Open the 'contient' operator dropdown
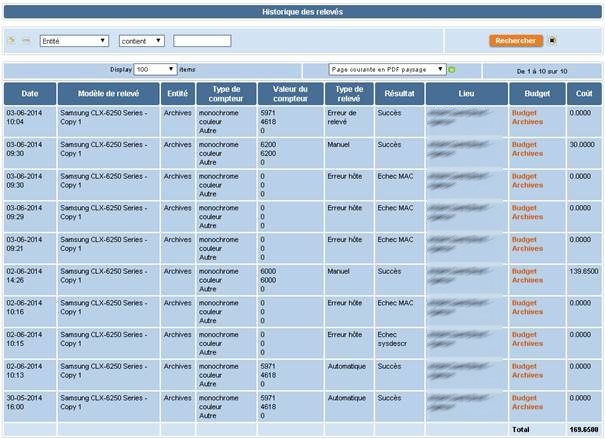605x439 pixels. [x=142, y=41]
